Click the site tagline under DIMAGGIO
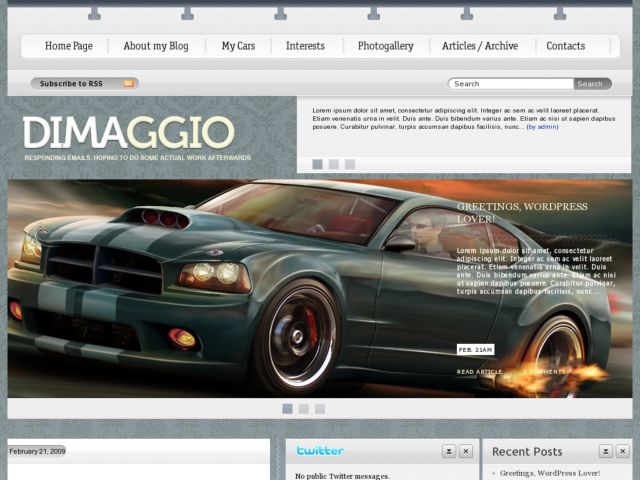The image size is (640, 480). coord(138,158)
